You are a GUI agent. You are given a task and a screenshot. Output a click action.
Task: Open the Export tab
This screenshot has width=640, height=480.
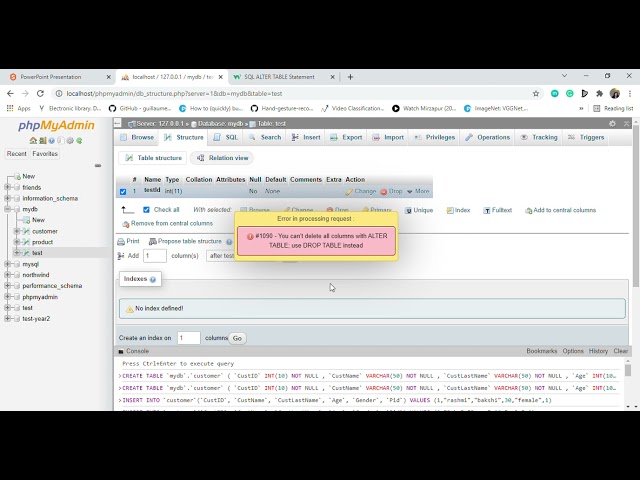(346, 138)
